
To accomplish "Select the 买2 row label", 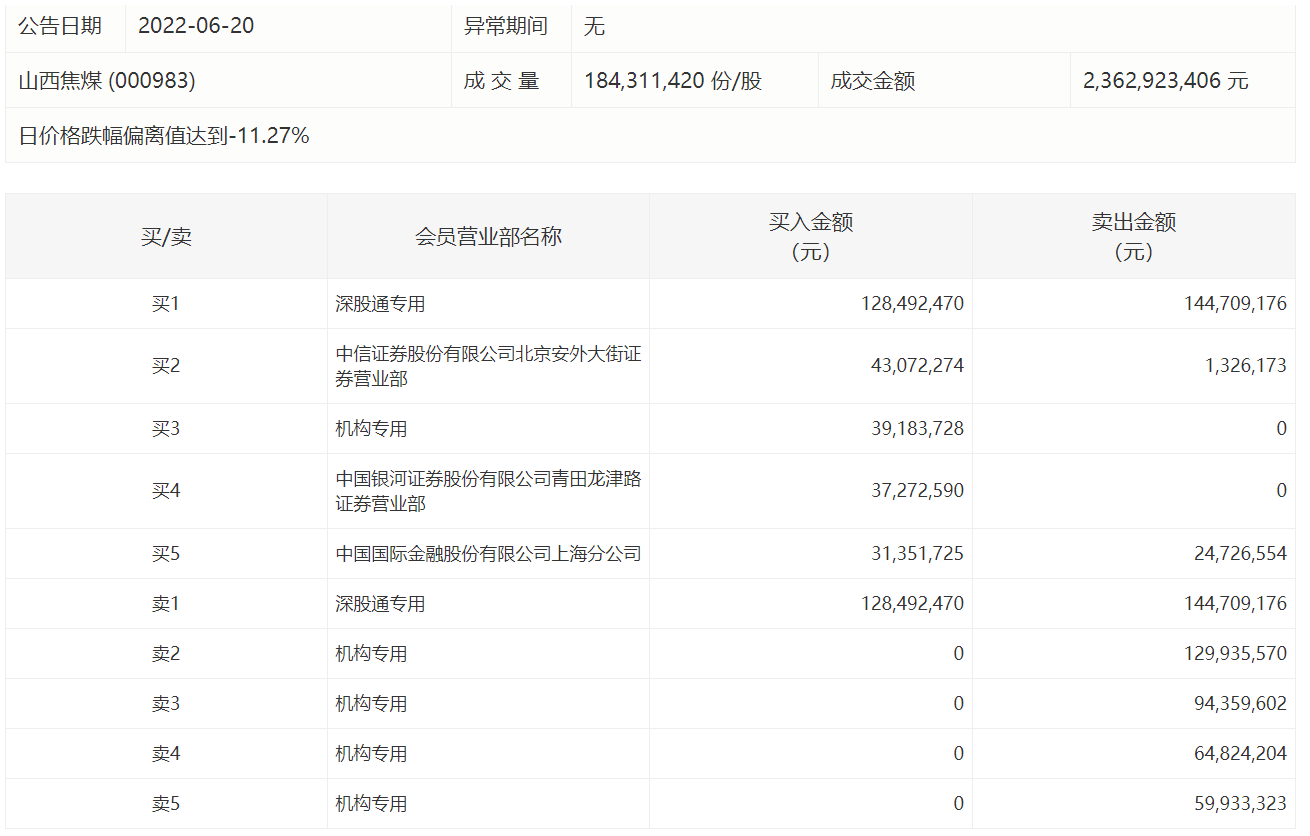I will tap(166, 366).
